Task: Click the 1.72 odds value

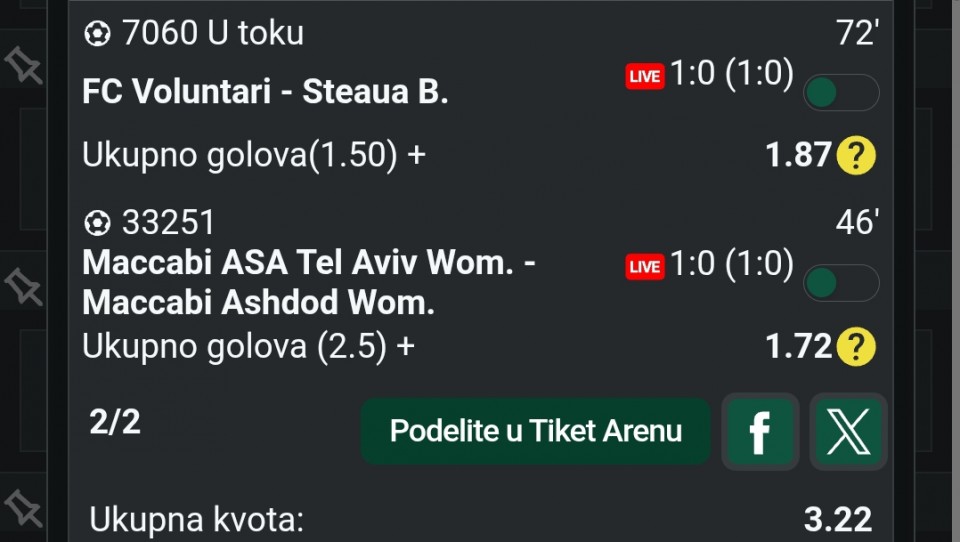Action: (798, 346)
